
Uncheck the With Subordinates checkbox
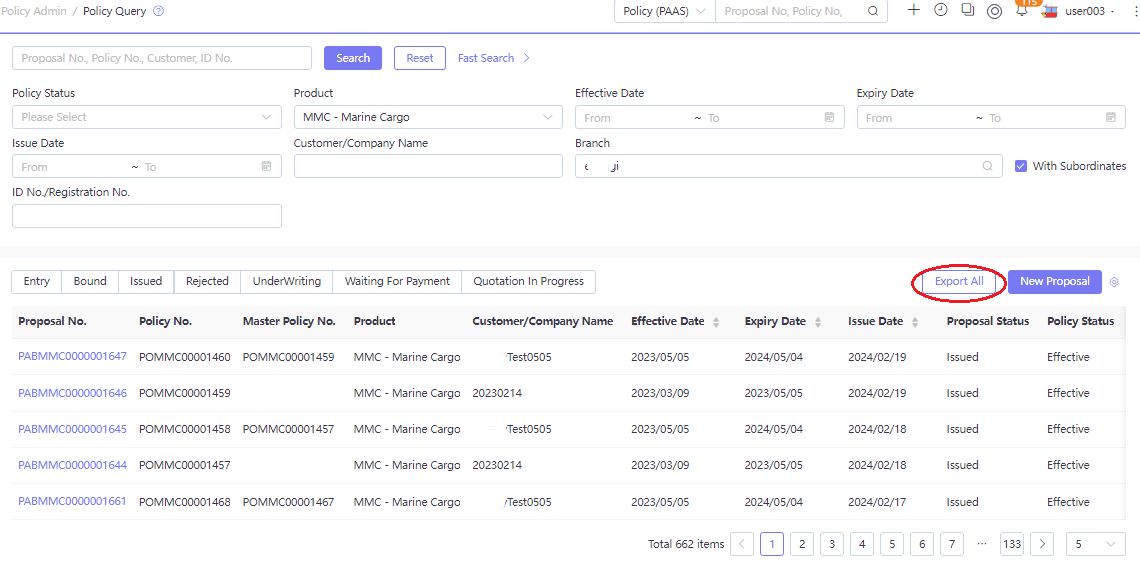coord(1021,166)
